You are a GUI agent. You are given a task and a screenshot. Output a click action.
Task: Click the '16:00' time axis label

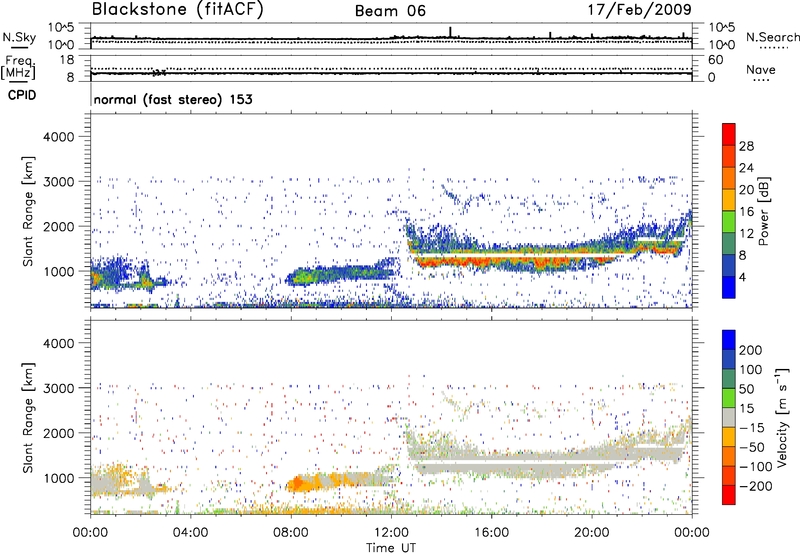(491, 533)
